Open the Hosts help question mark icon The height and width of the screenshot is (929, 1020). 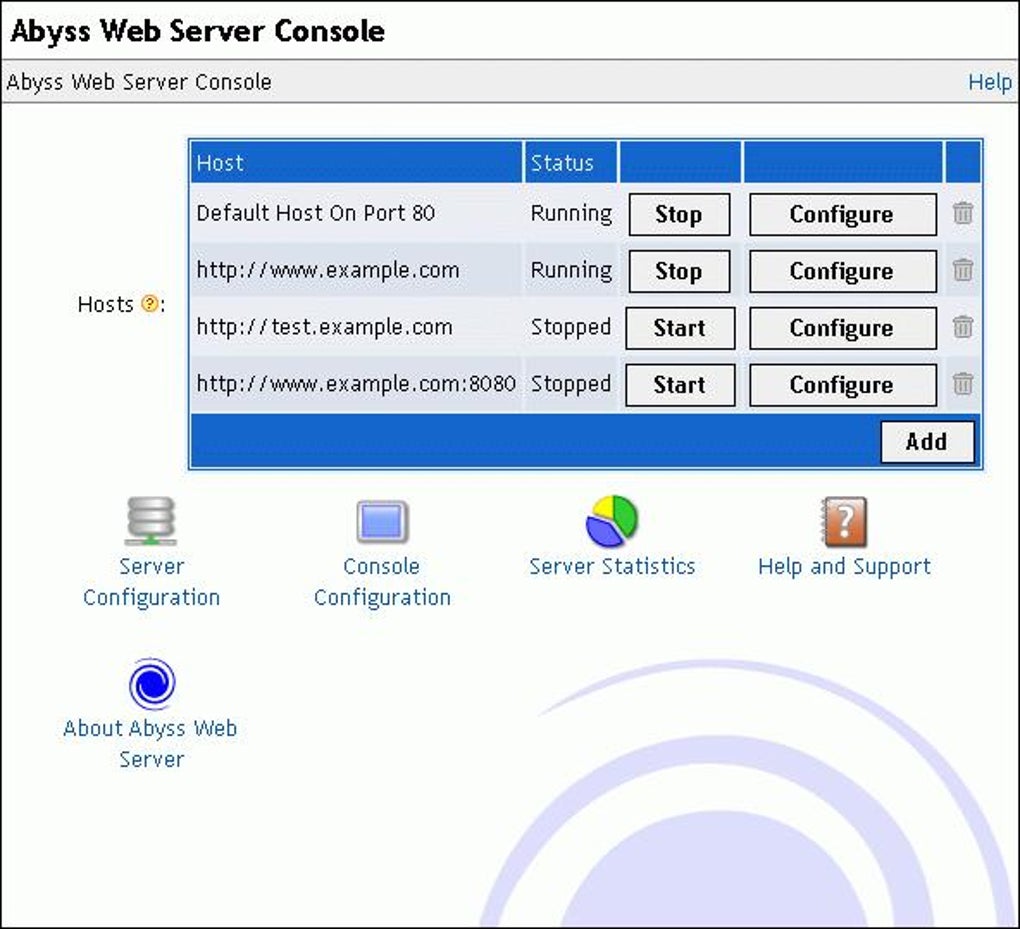pyautogui.click(x=150, y=304)
